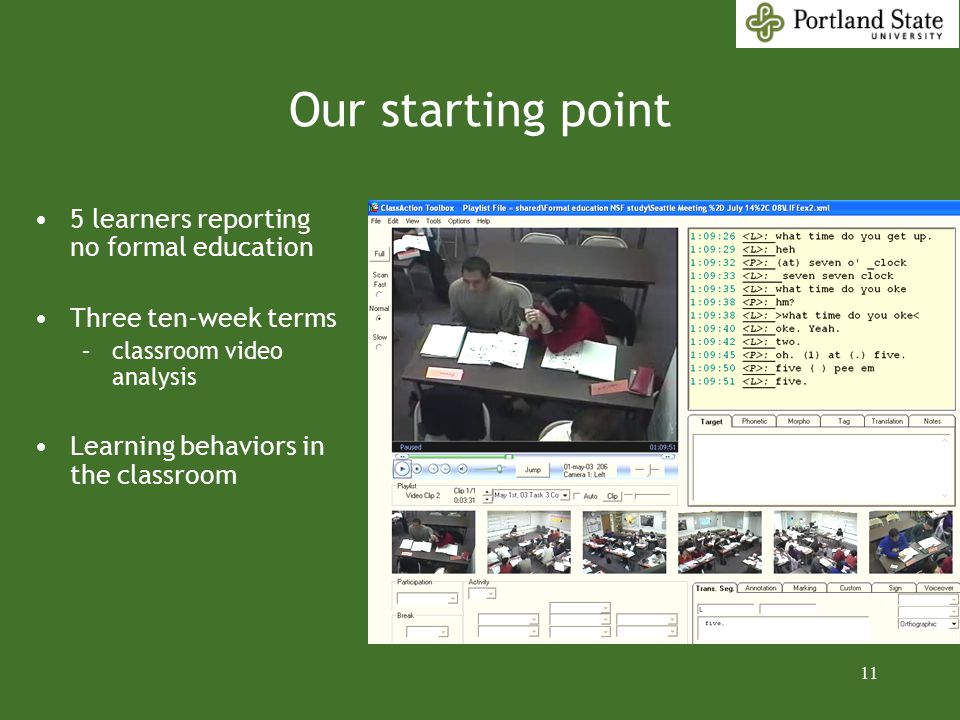Click the next-frame button in the player controls
960x720 pixels.
tap(446, 469)
